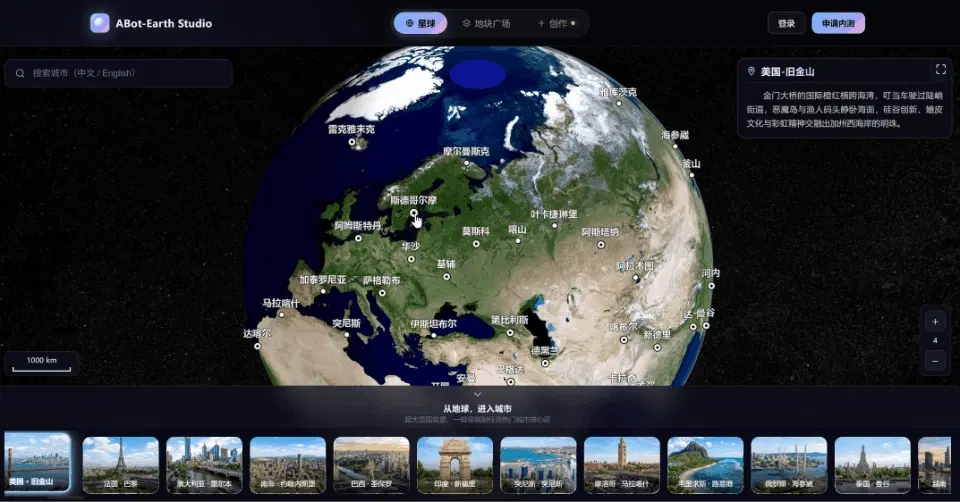960x502 pixels.
Task: Click the 雅库茨克 marker on the globe
Action: [x=618, y=103]
